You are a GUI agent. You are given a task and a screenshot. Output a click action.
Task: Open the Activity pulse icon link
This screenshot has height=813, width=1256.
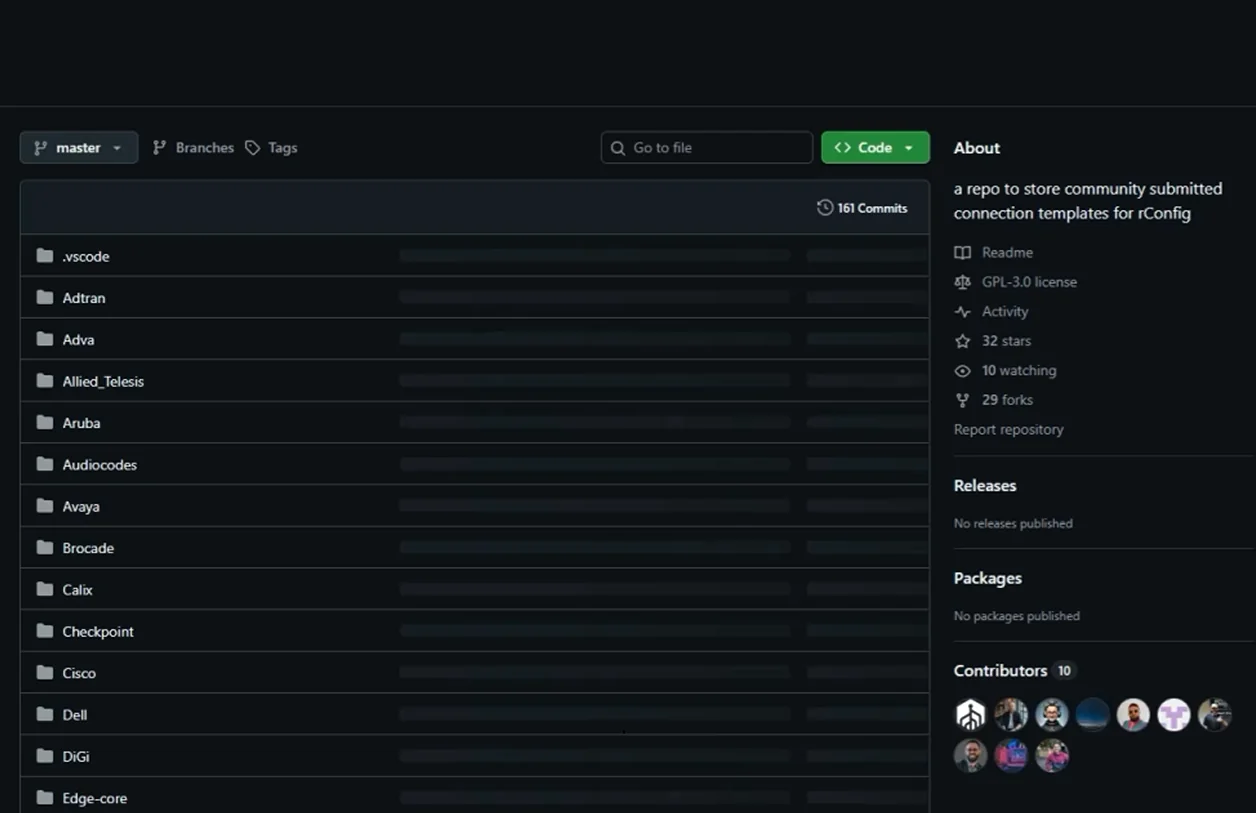pyautogui.click(x=962, y=311)
